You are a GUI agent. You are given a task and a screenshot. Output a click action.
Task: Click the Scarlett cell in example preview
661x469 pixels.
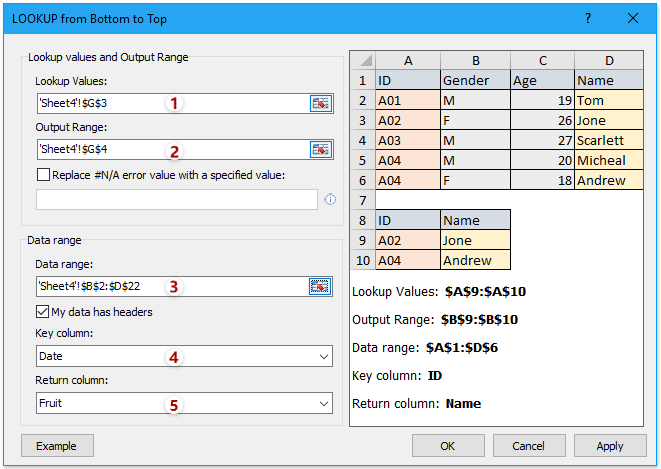pos(608,140)
